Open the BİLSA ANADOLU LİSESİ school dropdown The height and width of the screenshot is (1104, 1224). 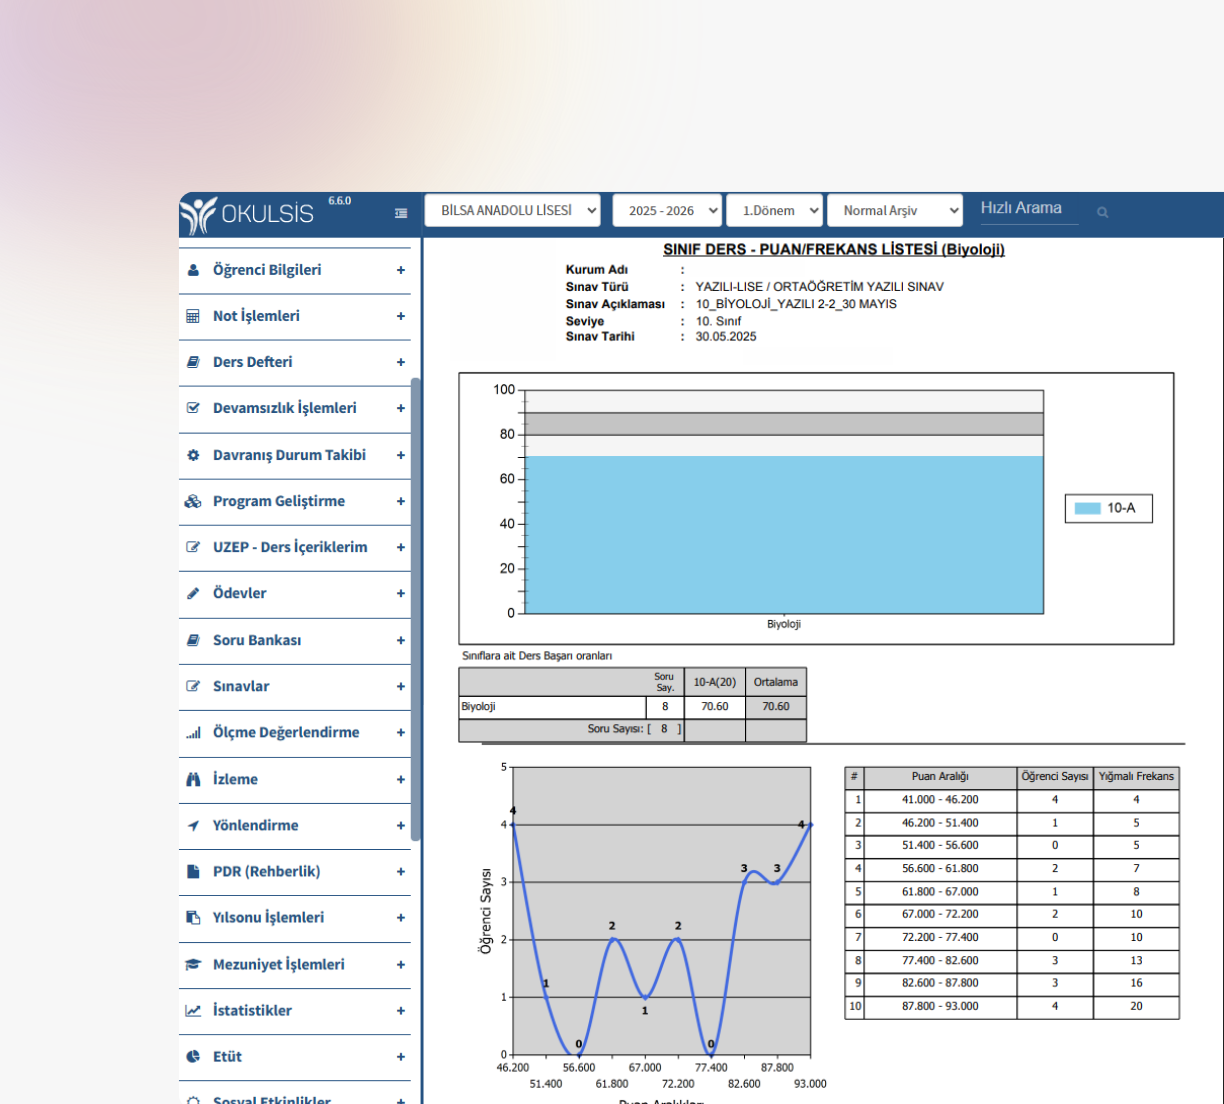click(513, 211)
